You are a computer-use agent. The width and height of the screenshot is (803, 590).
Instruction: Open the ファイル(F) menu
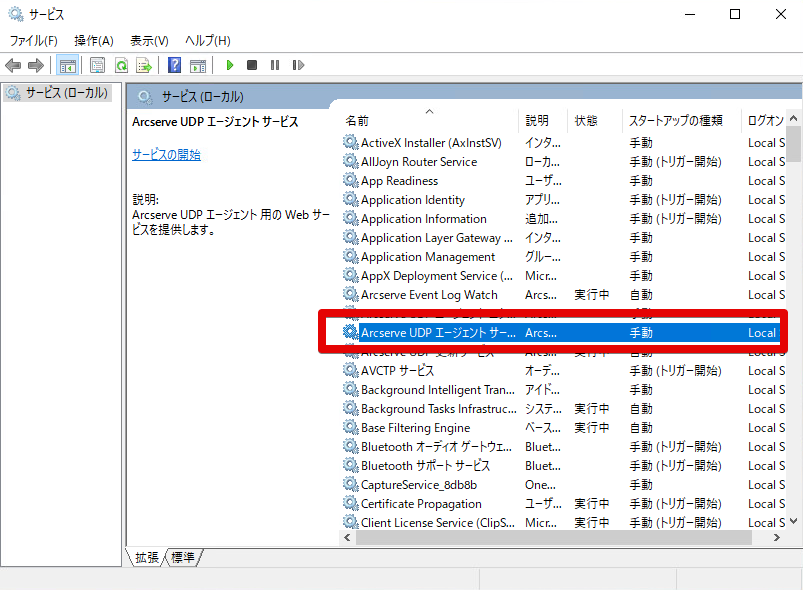pos(33,41)
